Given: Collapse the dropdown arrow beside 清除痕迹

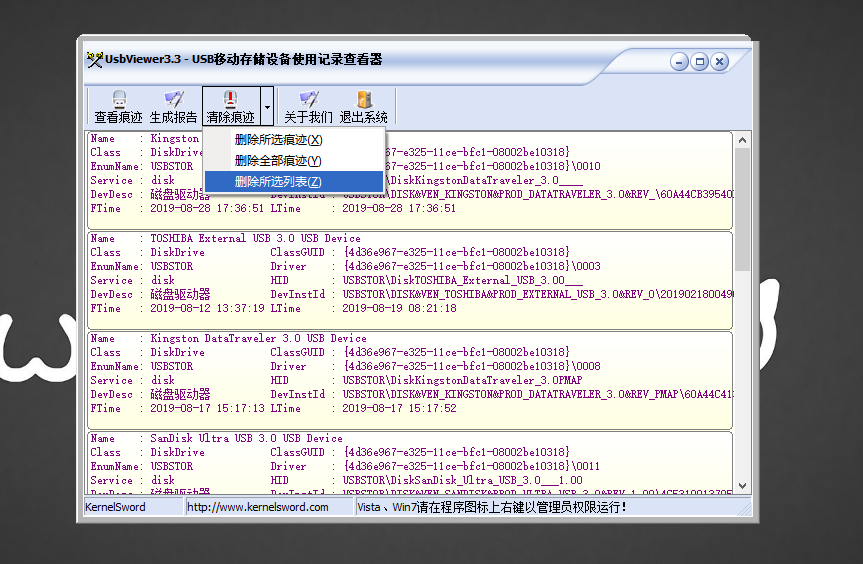Looking at the screenshot, I should pos(267,107).
